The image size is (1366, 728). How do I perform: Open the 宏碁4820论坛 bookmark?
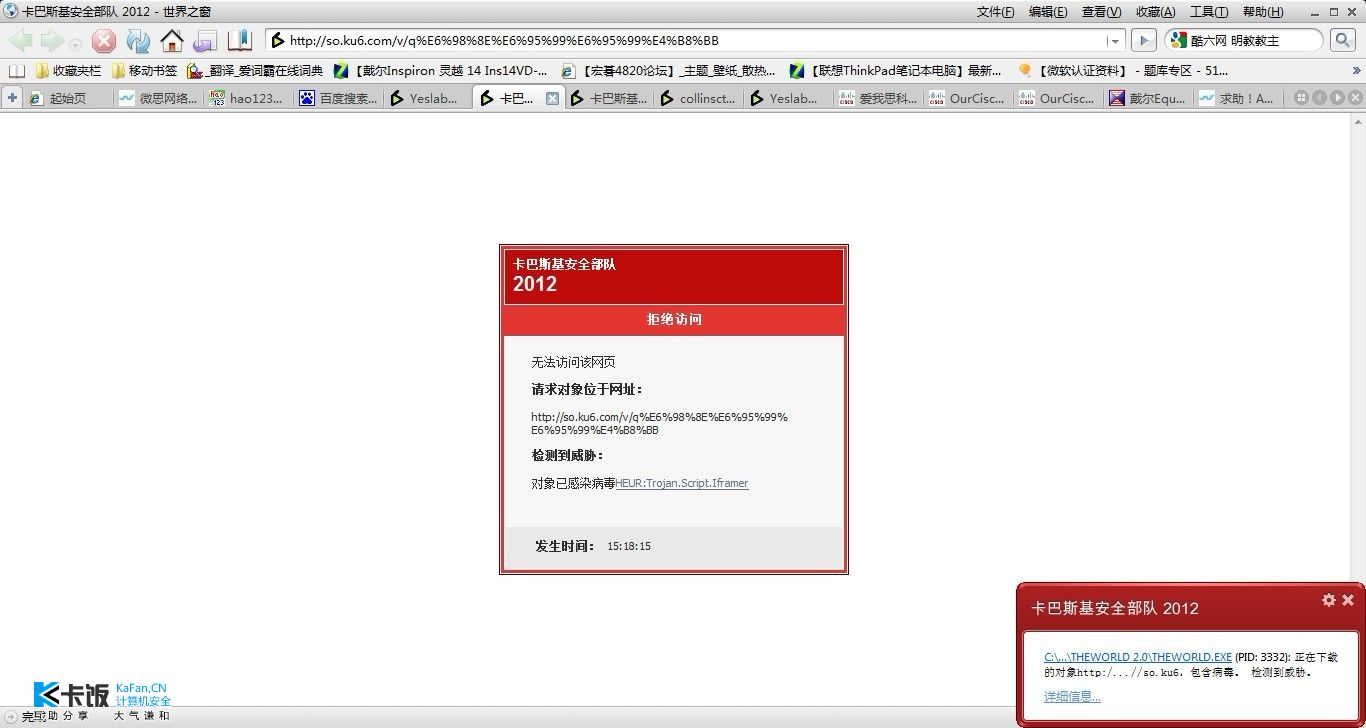(668, 71)
